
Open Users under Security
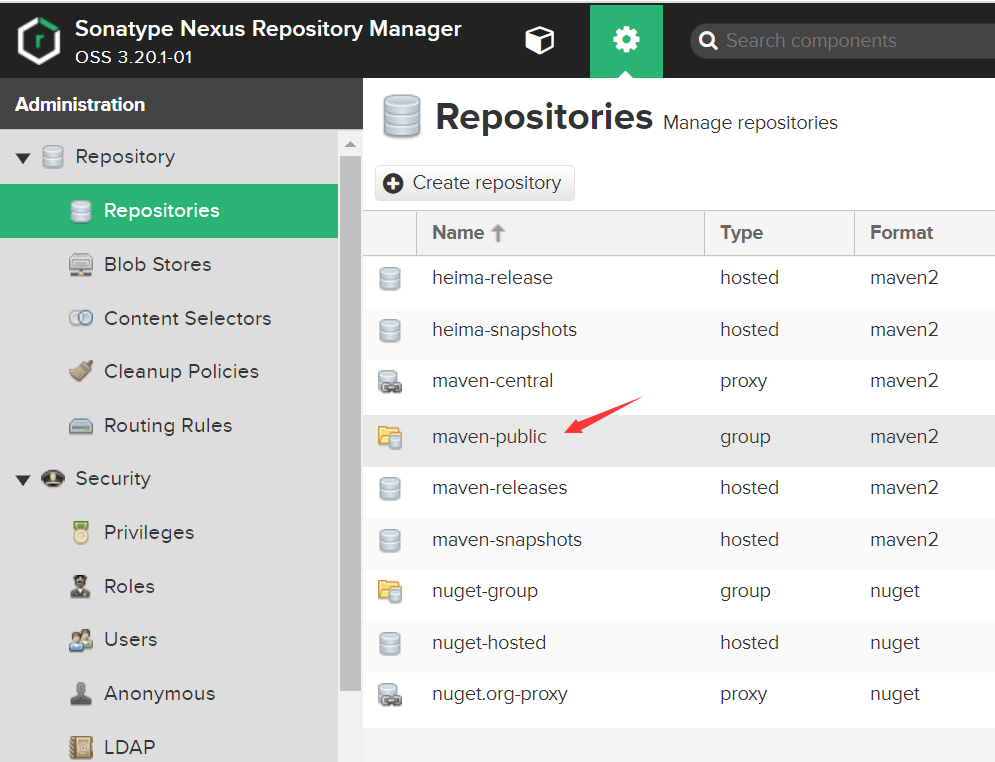131,640
